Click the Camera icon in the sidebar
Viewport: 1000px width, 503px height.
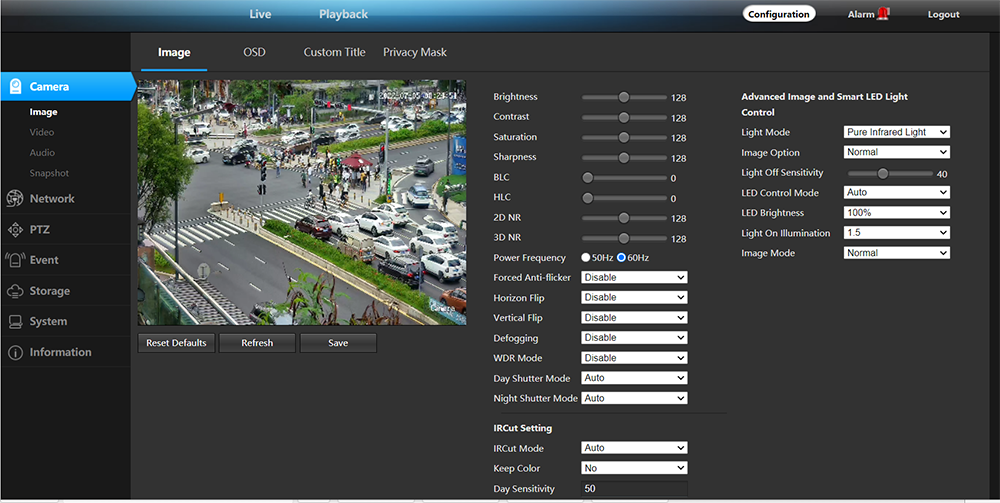pyautogui.click(x=16, y=87)
